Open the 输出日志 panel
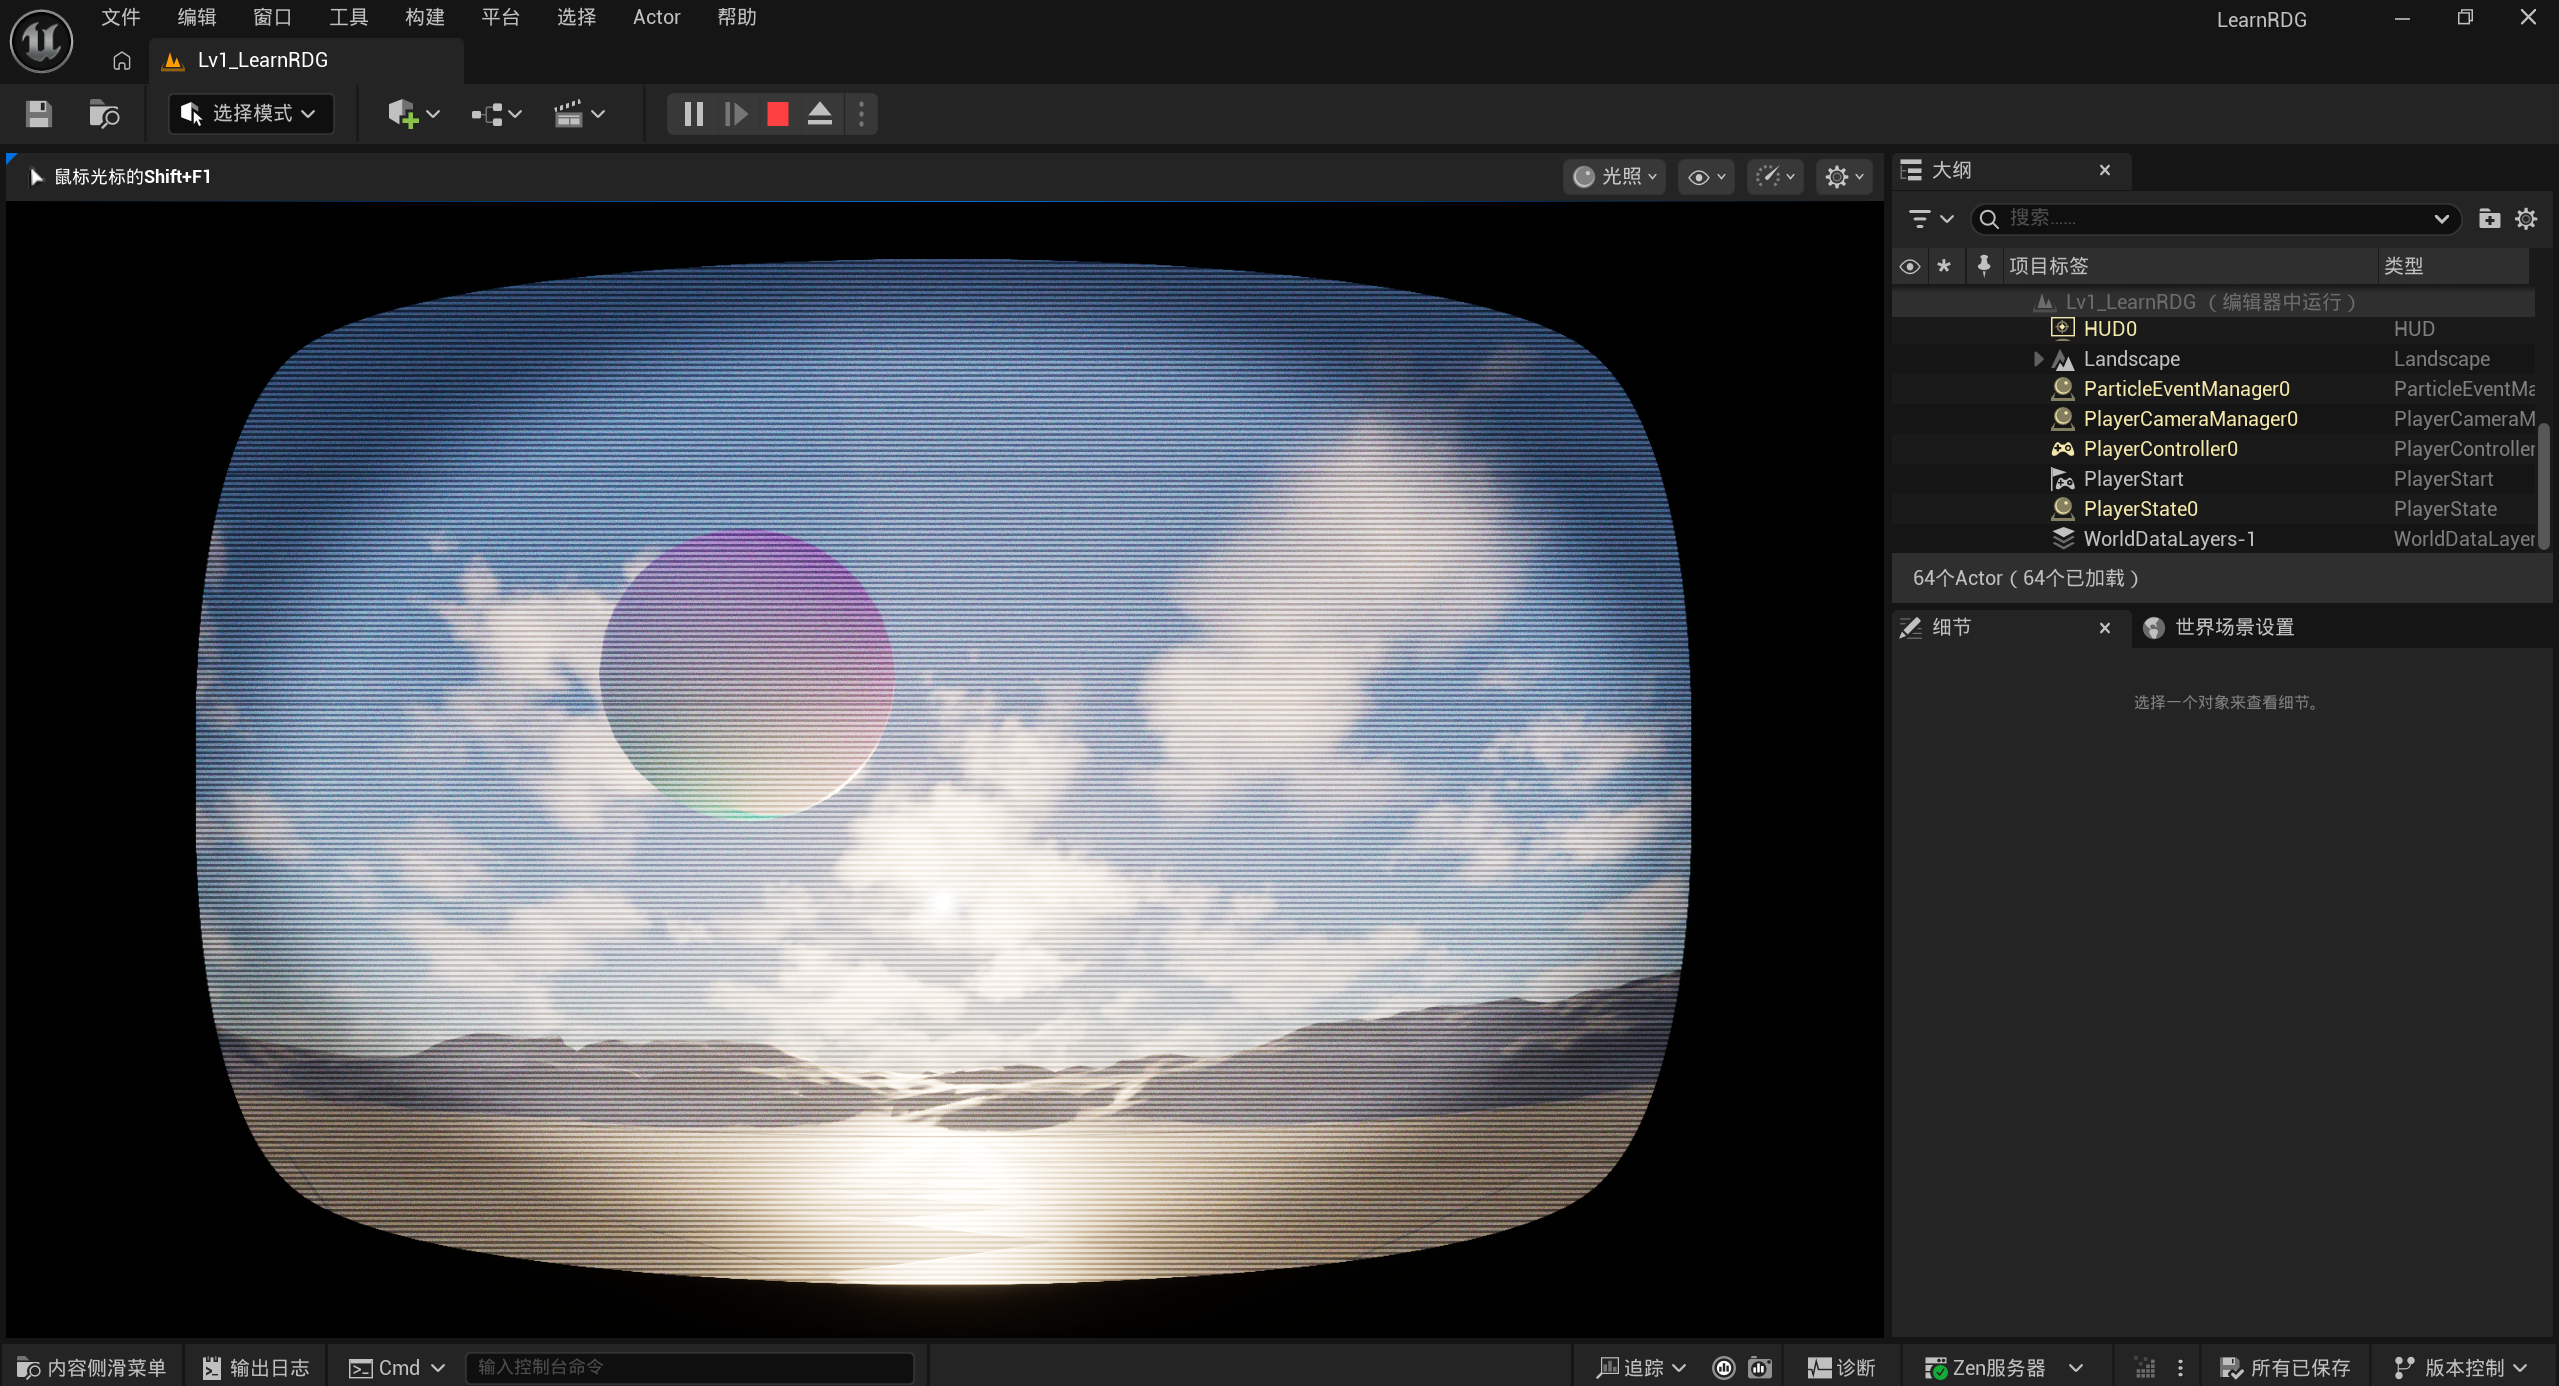This screenshot has height=1386, width=2559. tap(256, 1367)
